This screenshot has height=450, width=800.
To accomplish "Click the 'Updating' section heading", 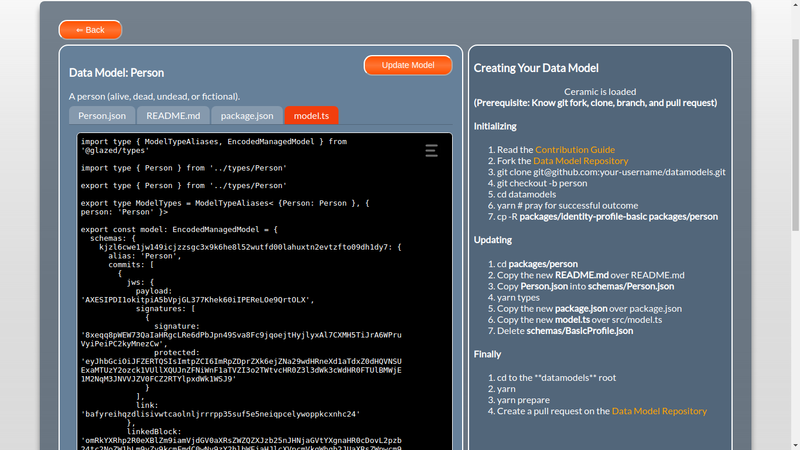I will [492, 240].
